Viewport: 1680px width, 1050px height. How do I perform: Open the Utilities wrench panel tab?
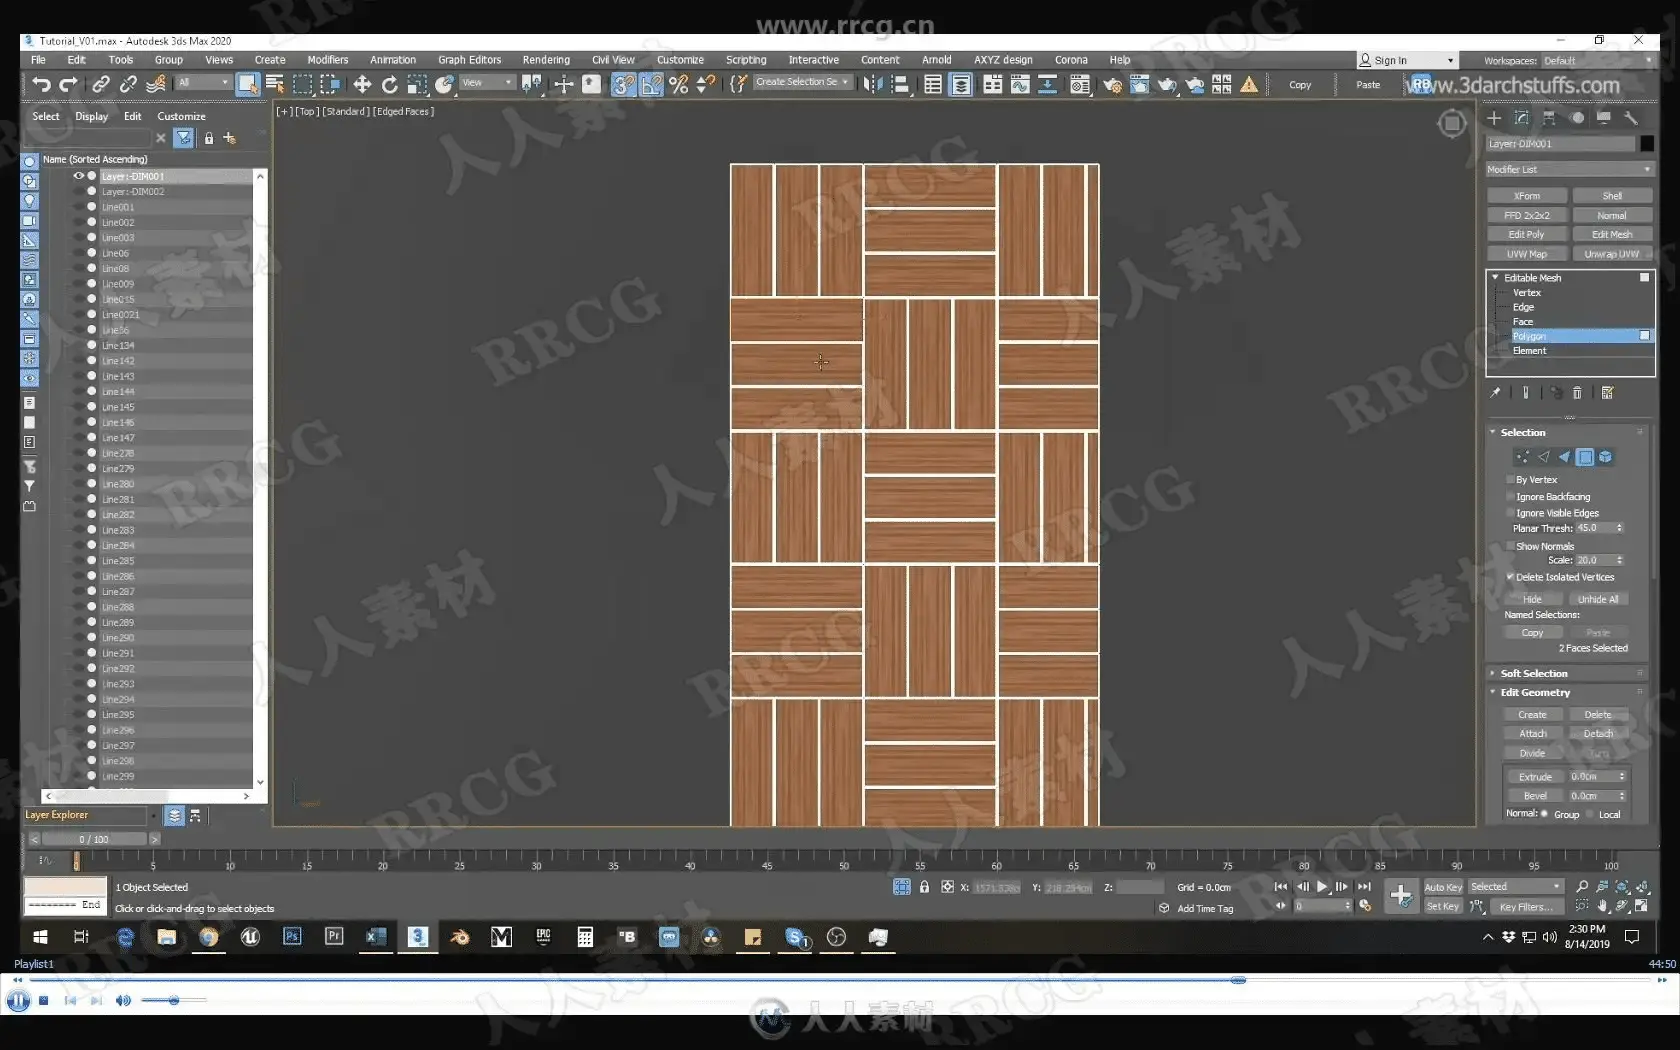coord(1631,118)
